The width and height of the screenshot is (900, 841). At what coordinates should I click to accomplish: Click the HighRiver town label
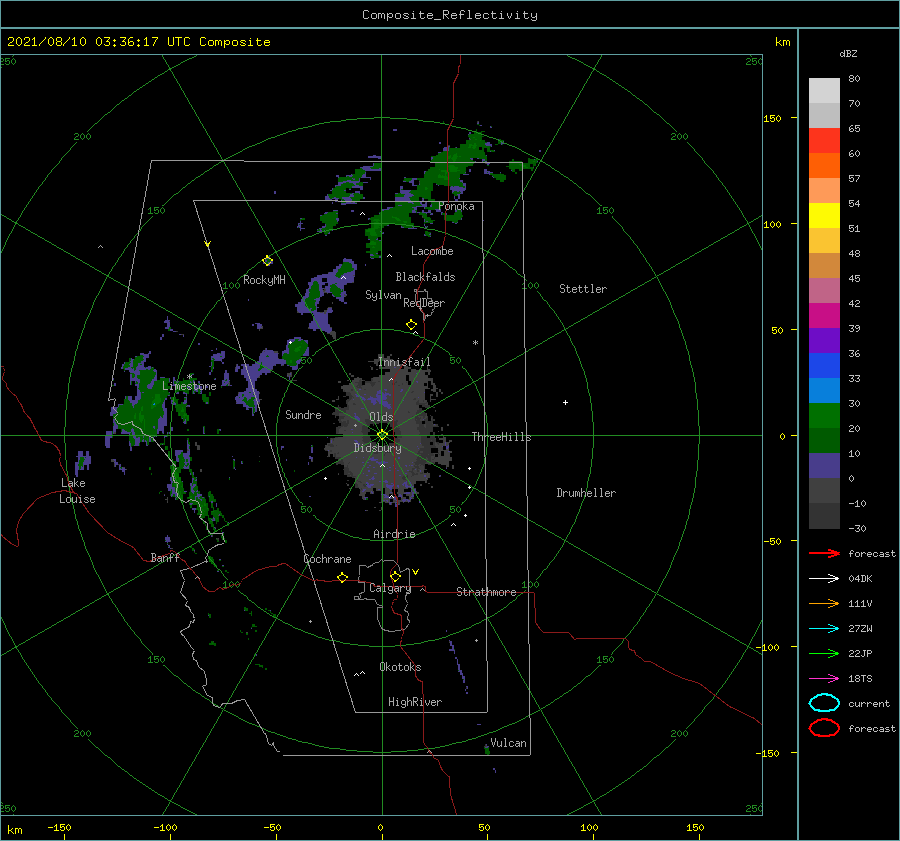click(x=415, y=702)
